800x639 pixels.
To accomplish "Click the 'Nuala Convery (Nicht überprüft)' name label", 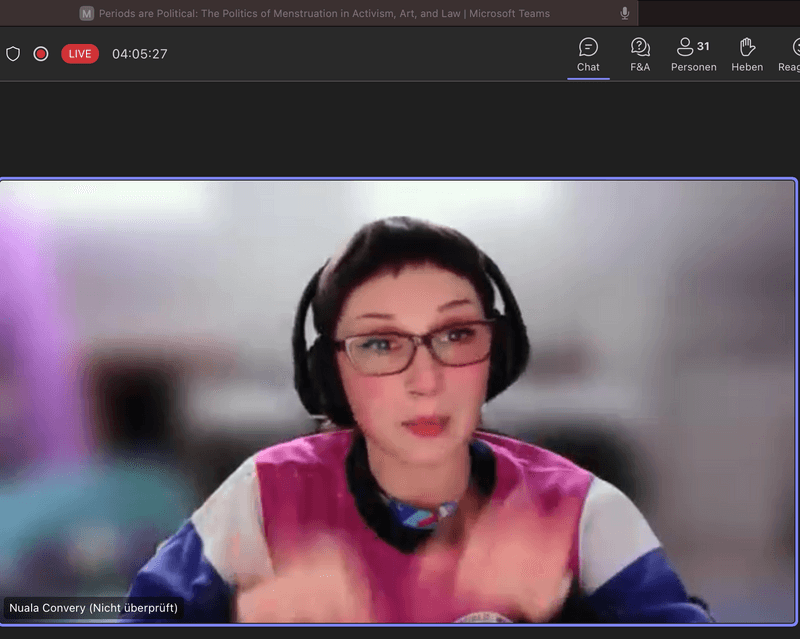I will (93, 607).
